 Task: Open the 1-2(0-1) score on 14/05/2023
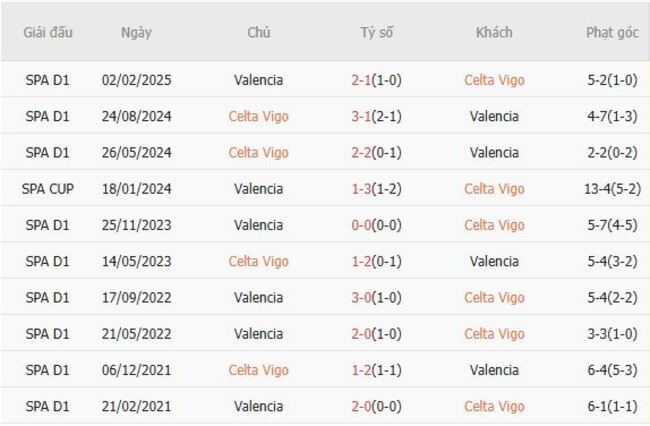coord(376,261)
